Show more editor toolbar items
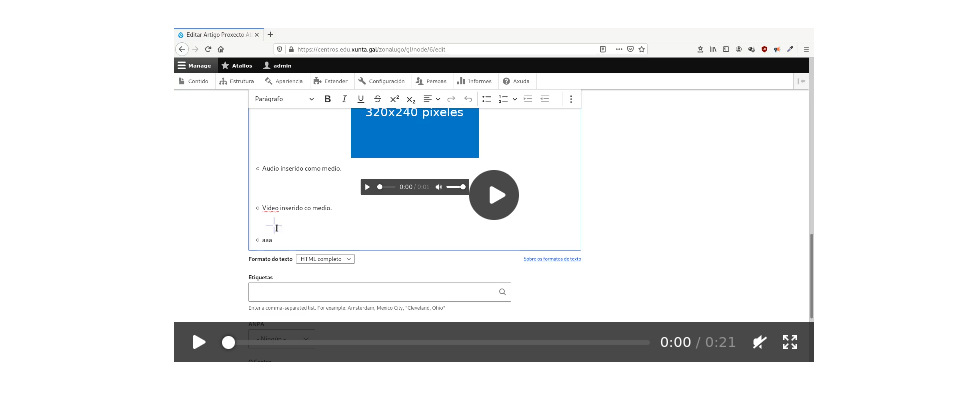This screenshot has width=967, height=407. [571, 99]
